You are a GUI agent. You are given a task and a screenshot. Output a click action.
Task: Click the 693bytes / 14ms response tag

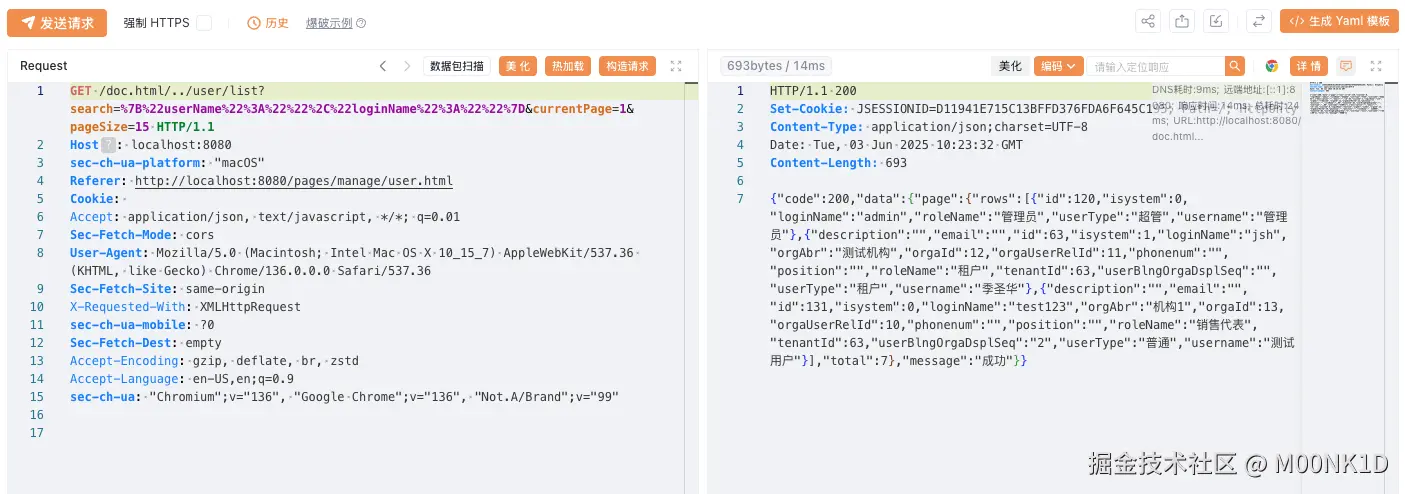[776, 66]
